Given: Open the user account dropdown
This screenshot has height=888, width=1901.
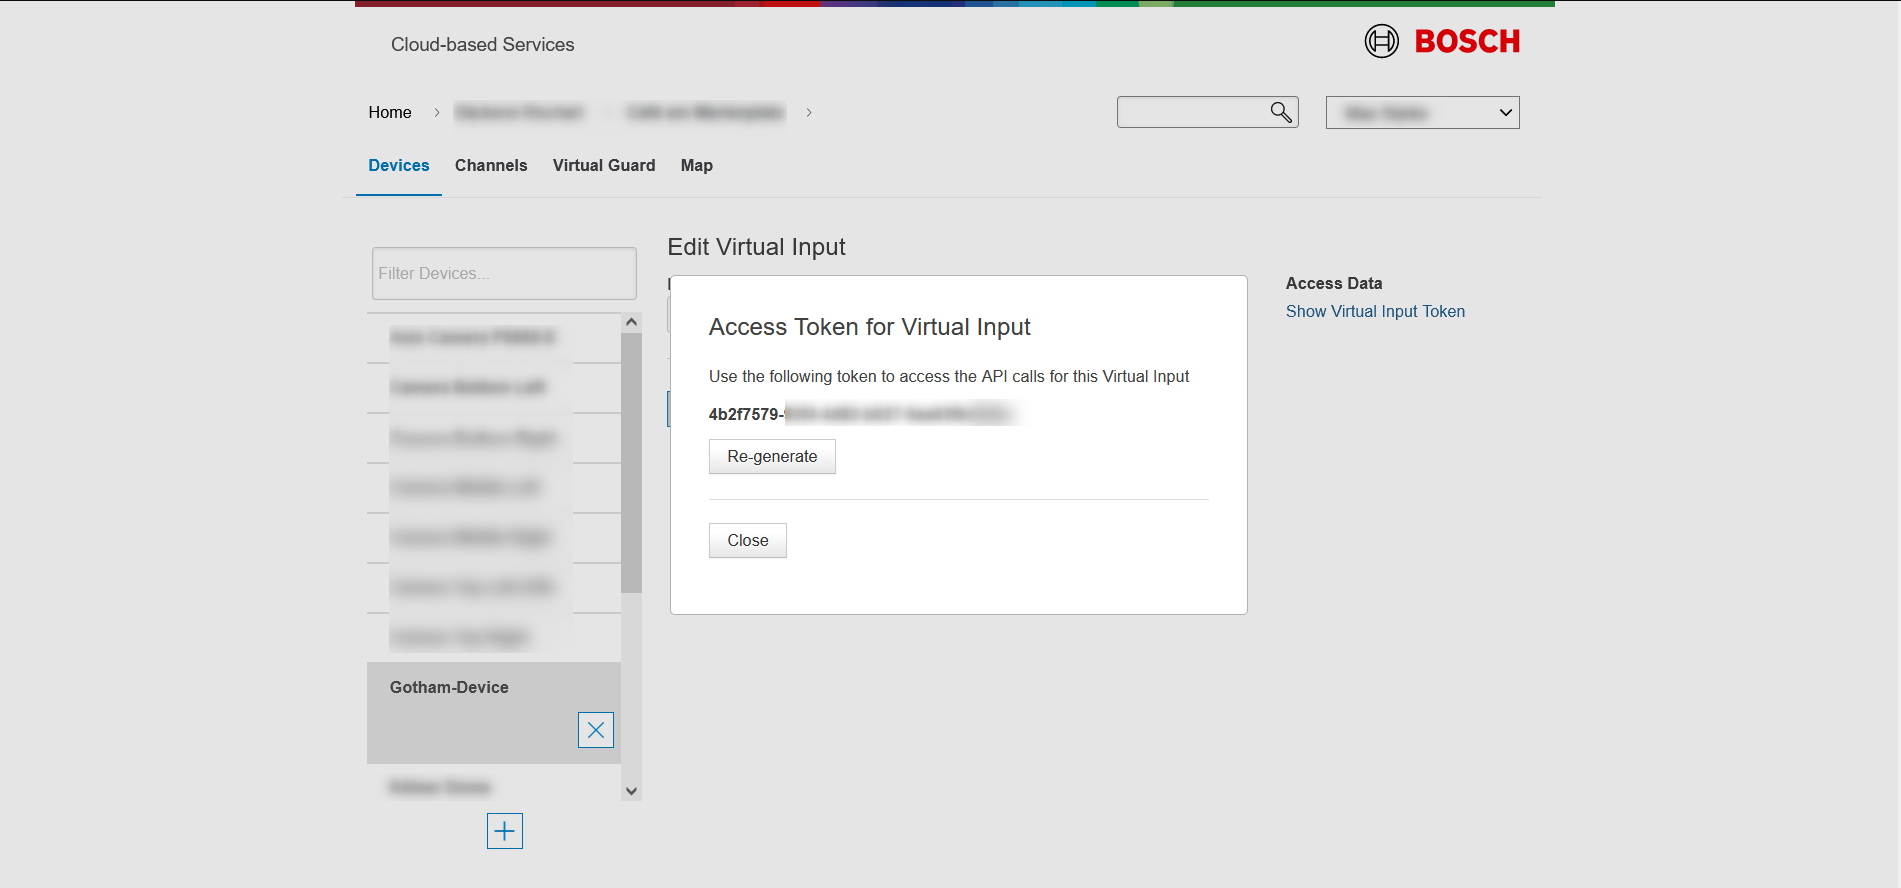Looking at the screenshot, I should point(1422,113).
